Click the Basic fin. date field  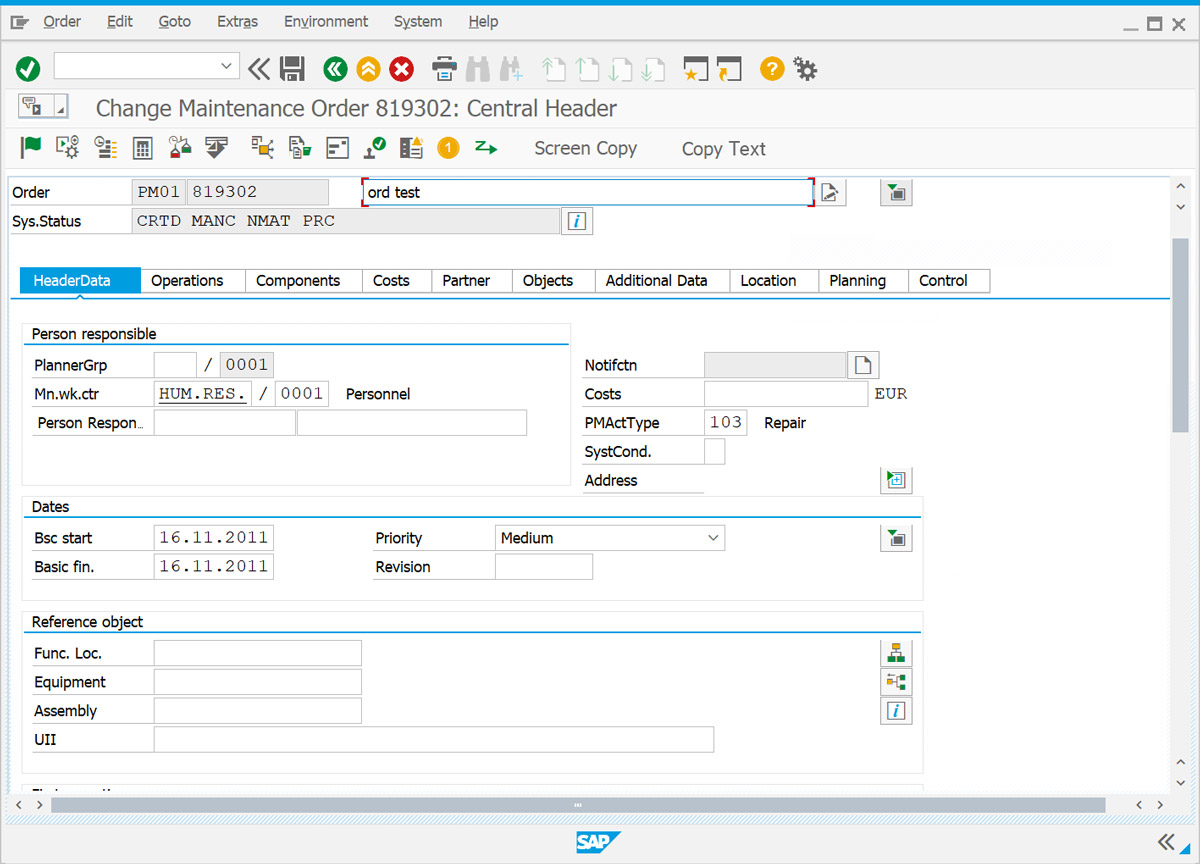pyautogui.click(x=213, y=567)
